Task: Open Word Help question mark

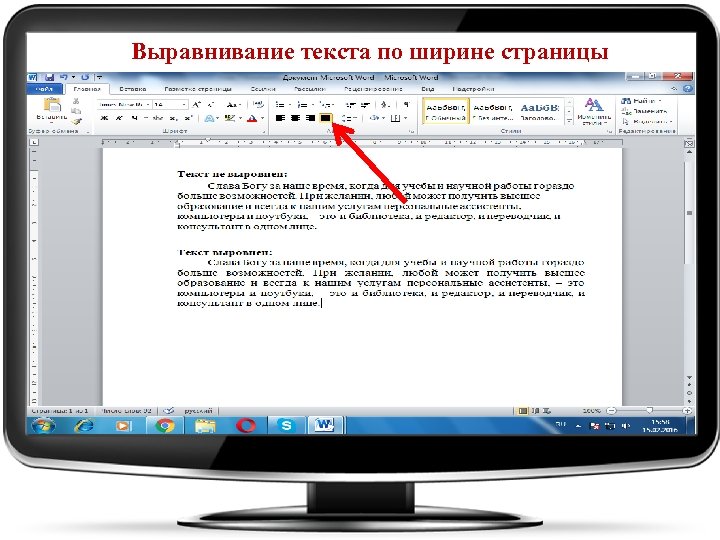Action: click(687, 89)
